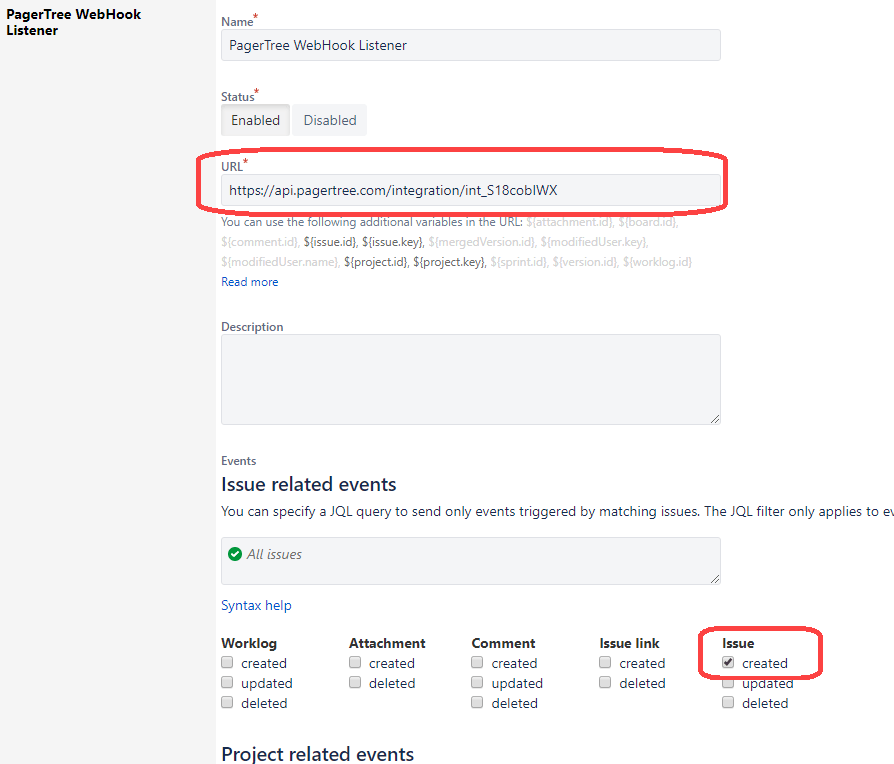Open the Syntax help link
The height and width of the screenshot is (764, 894).
click(x=256, y=605)
